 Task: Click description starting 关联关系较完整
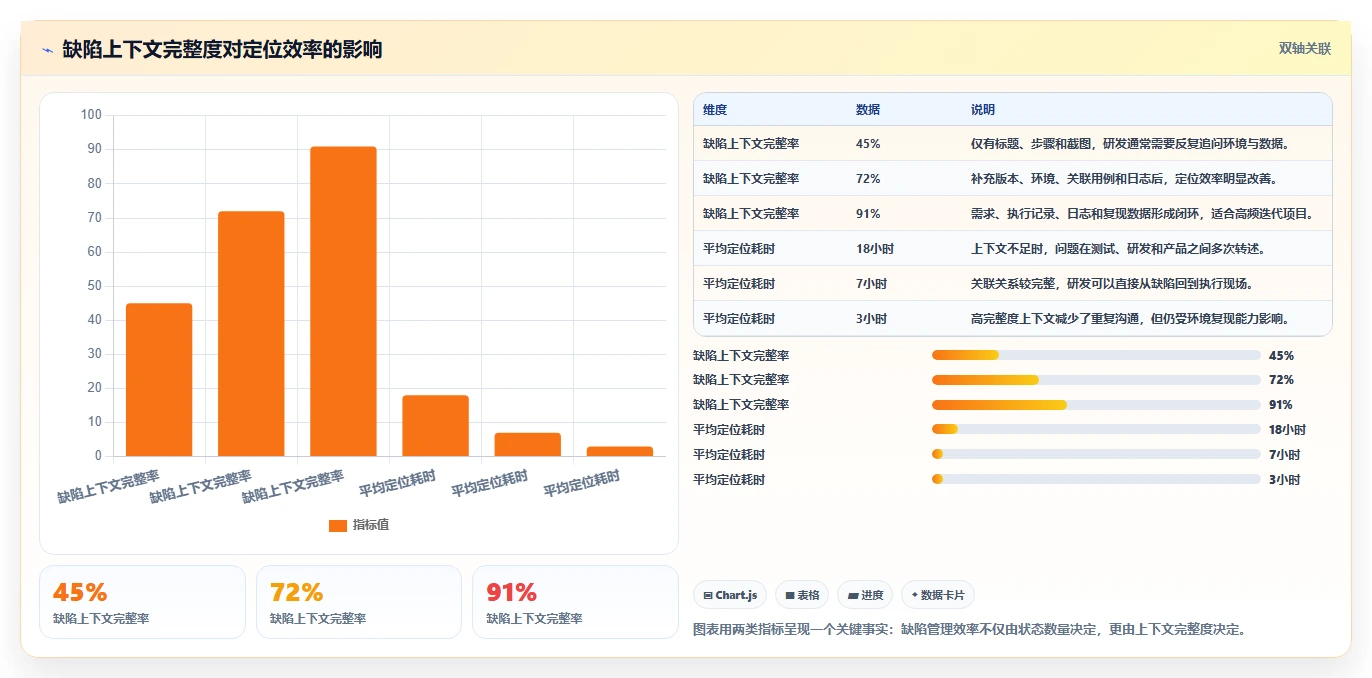(1113, 284)
